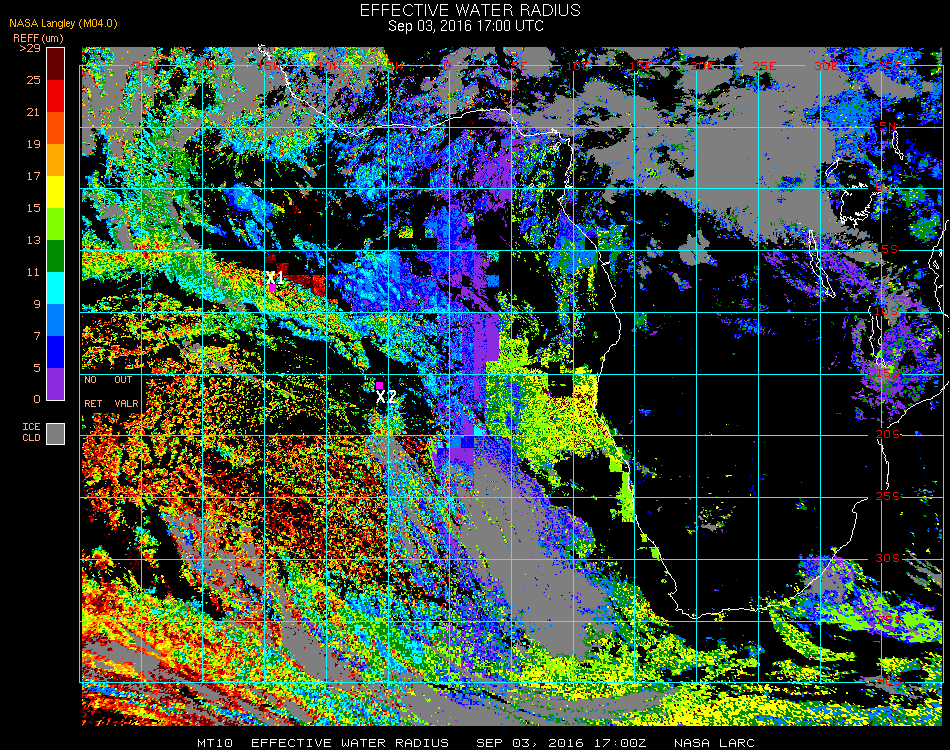Click the legend value 11
Viewport: 950px width, 750px height.
33,273
